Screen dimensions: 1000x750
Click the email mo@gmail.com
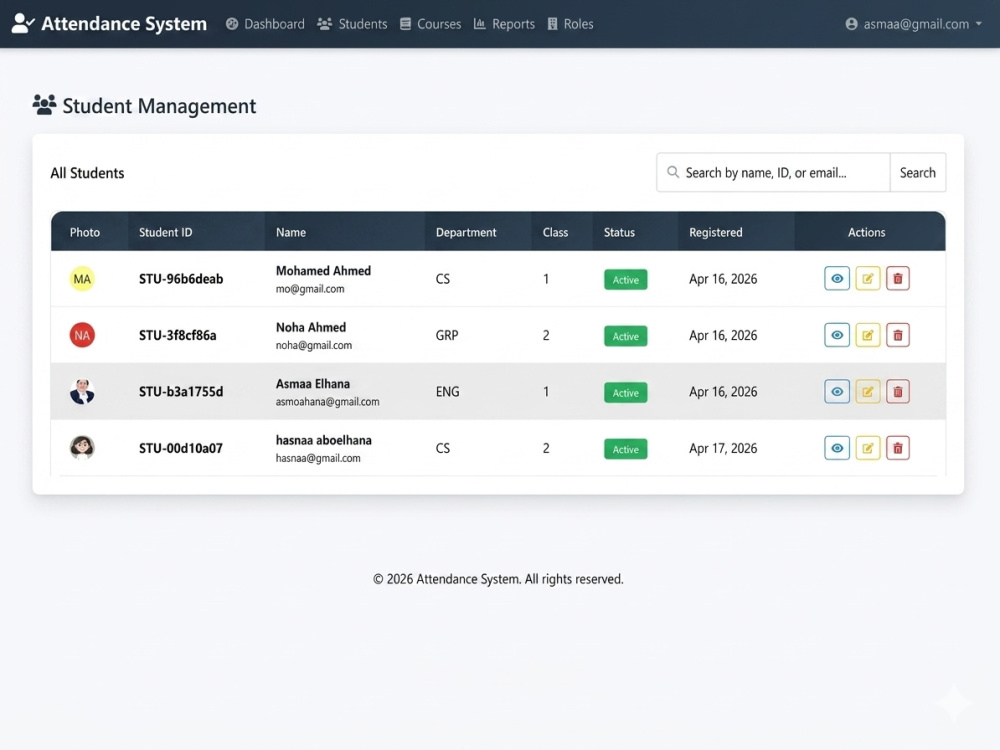[x=310, y=289]
